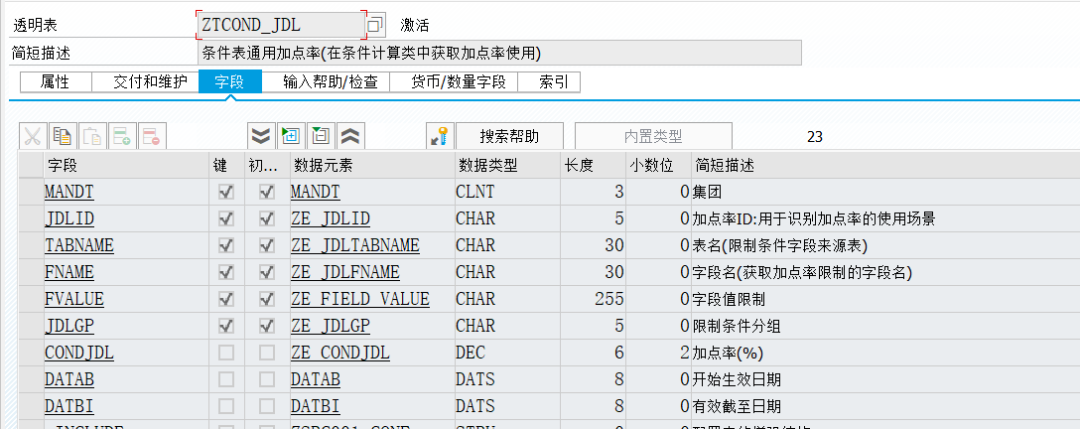
Task: Select the row selector for the FVALUE row
Action: coord(30,300)
